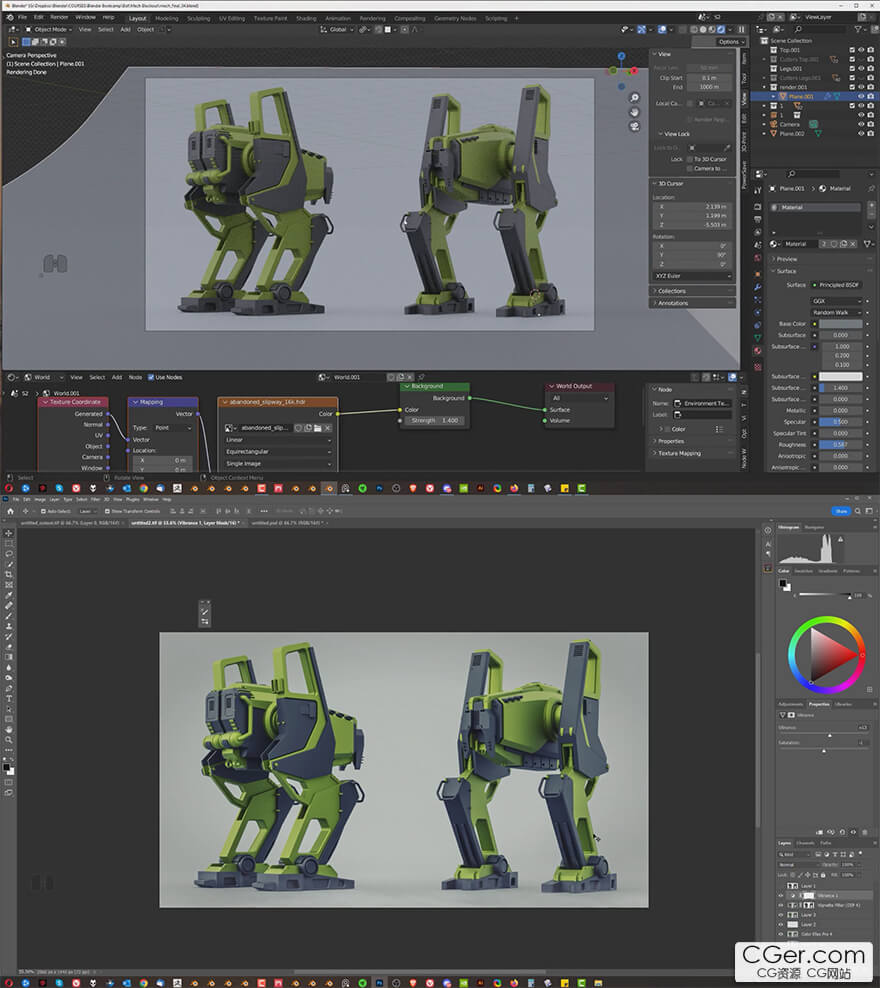Screen dimensions: 880x988
Task: Hide Legs.001 collection via eye icon
Action: 861,69
